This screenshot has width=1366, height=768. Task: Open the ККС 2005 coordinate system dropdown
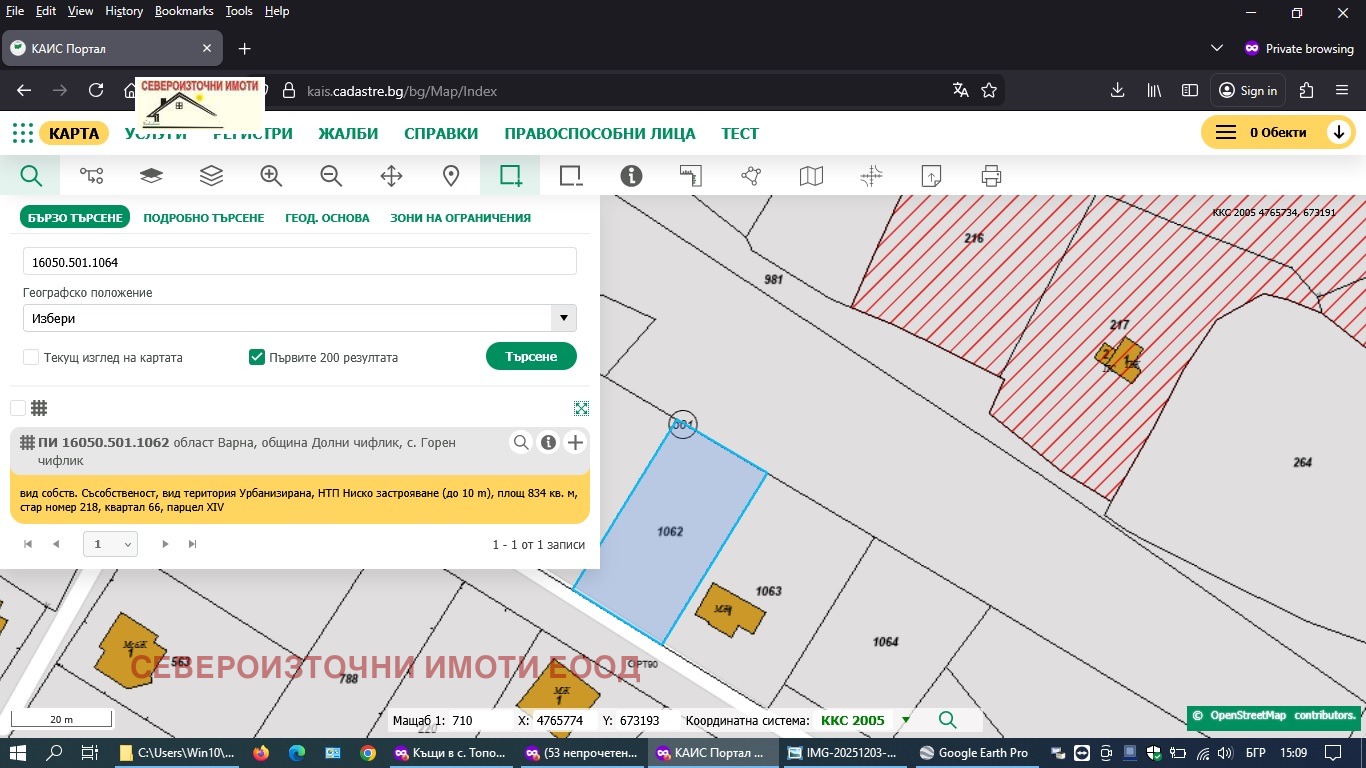pos(906,720)
